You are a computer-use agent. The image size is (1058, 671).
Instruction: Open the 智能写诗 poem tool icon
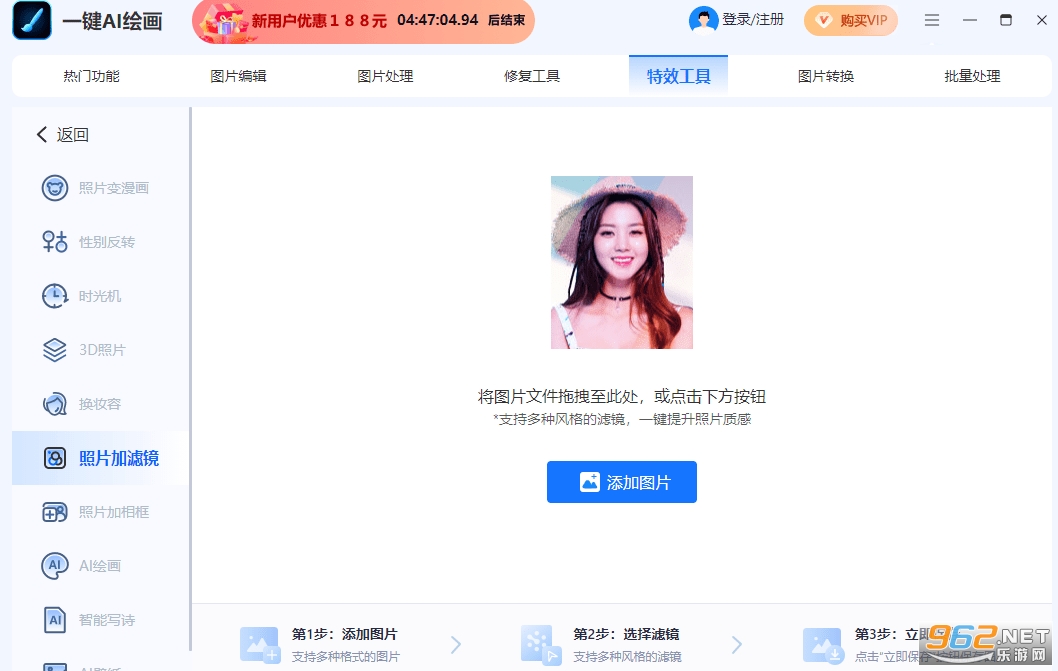[55, 620]
